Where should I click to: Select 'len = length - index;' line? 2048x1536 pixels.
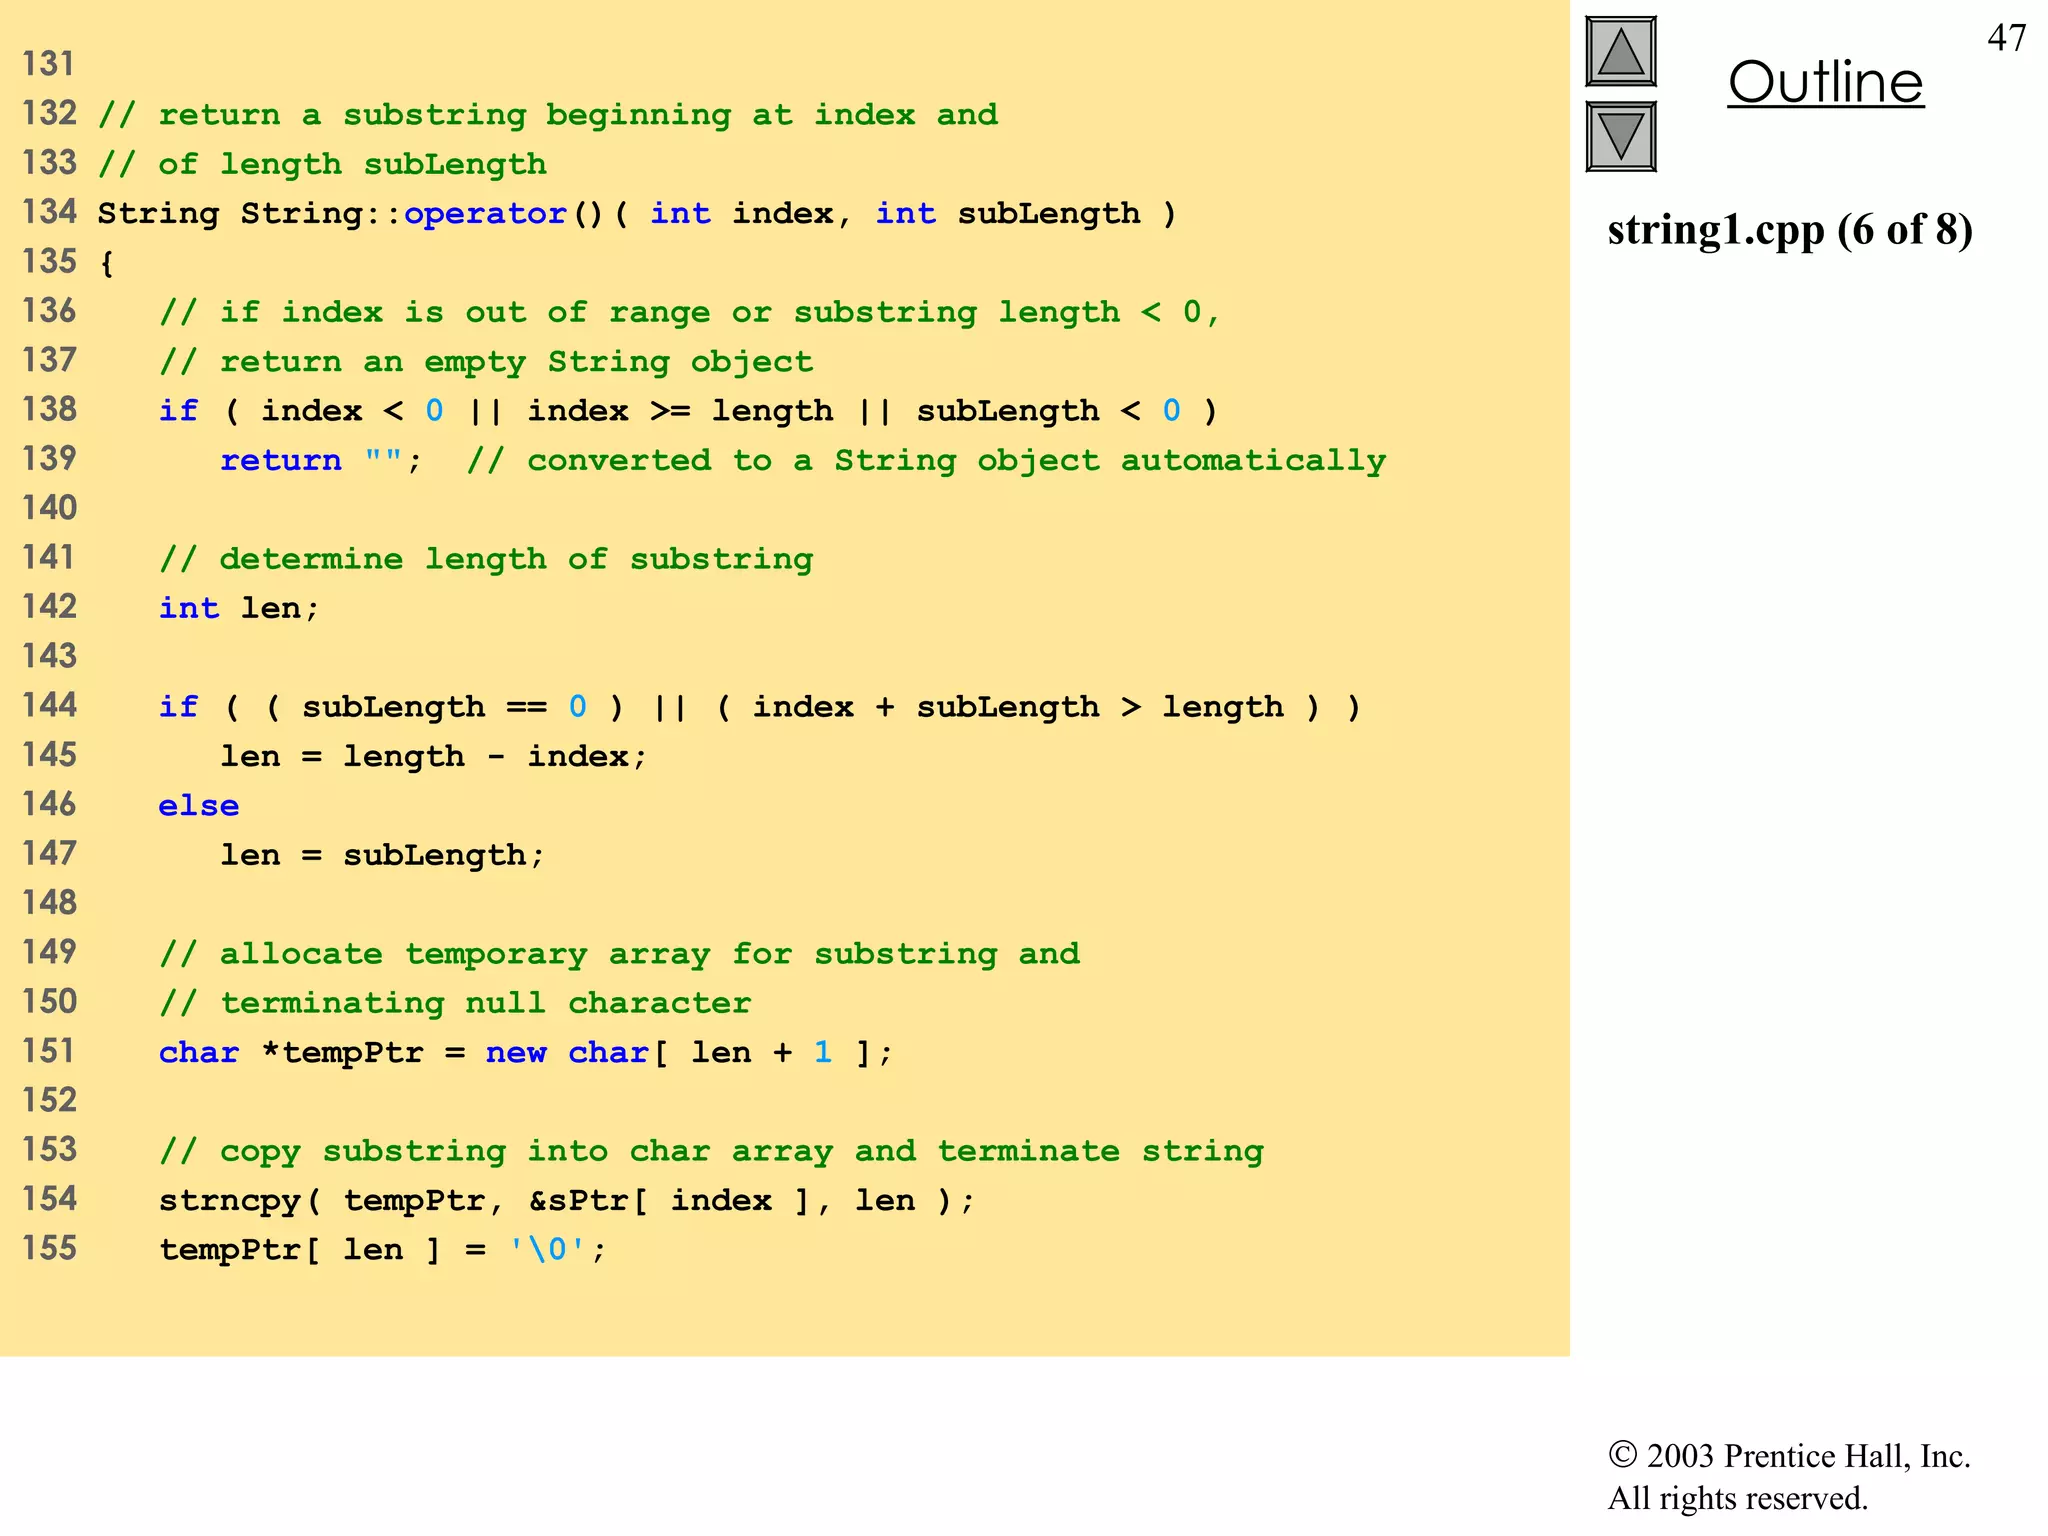coord(434,756)
